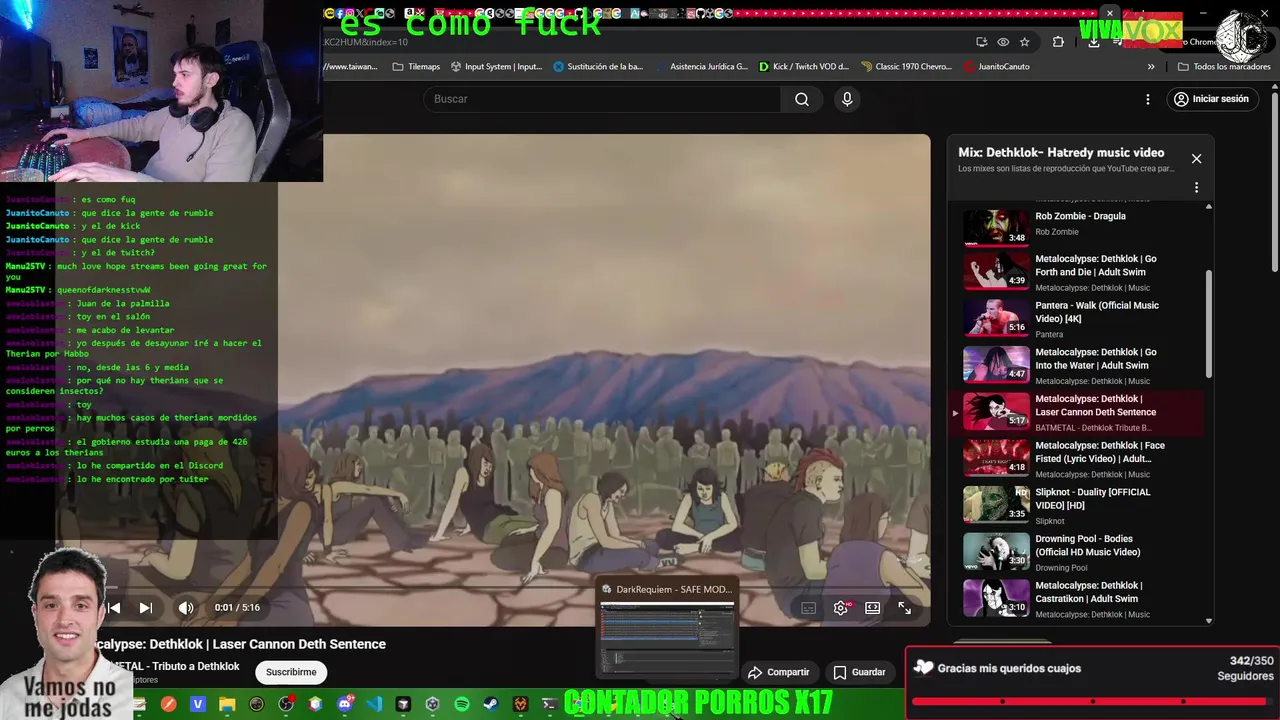Open Unity Hub from the taskbar

click(433, 705)
